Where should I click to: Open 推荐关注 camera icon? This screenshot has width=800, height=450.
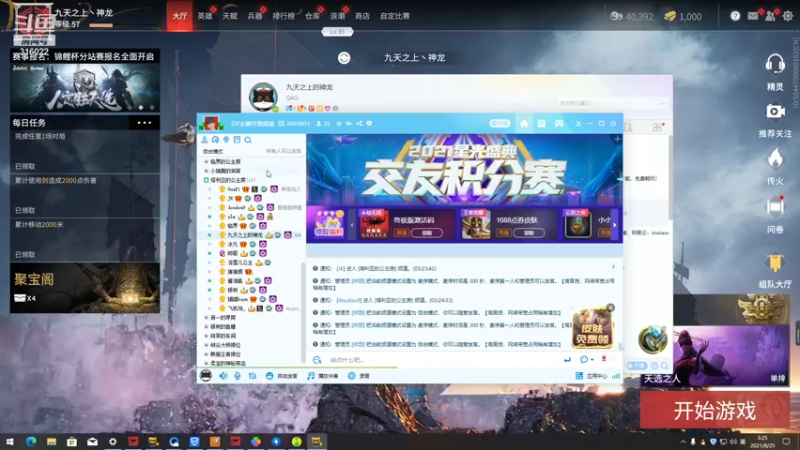pos(775,111)
